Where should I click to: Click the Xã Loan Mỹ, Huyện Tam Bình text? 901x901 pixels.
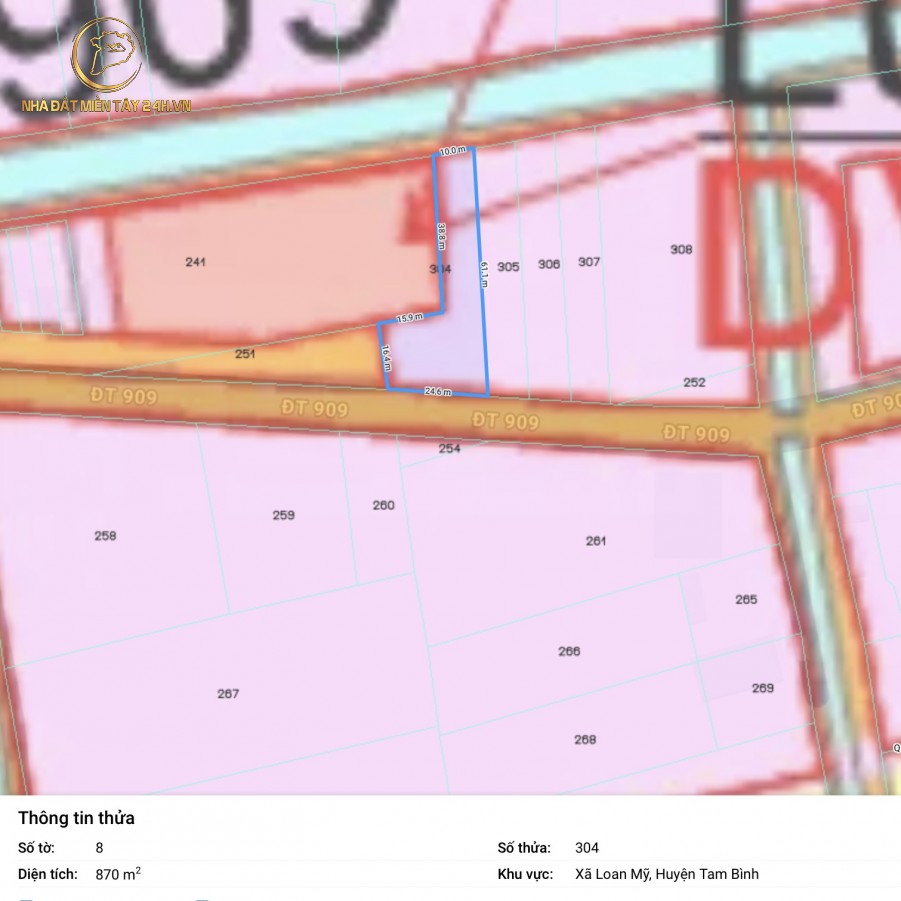(666, 874)
